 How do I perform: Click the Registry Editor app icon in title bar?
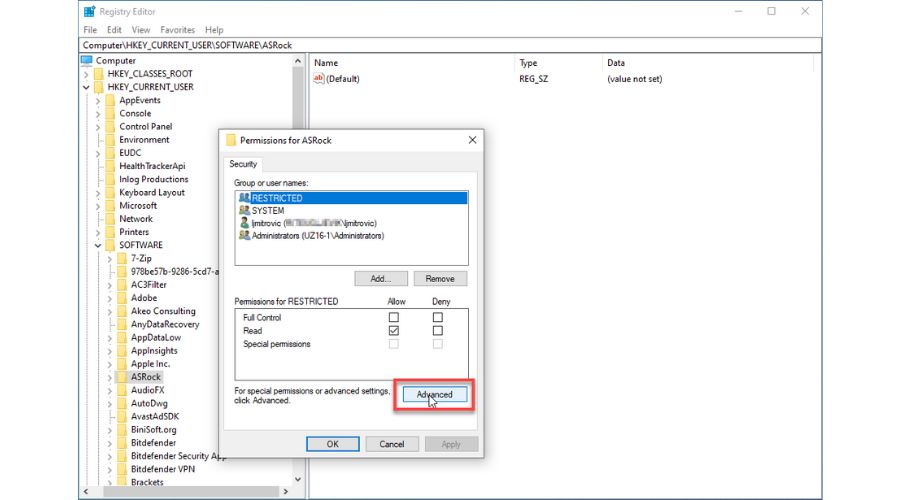coord(89,11)
